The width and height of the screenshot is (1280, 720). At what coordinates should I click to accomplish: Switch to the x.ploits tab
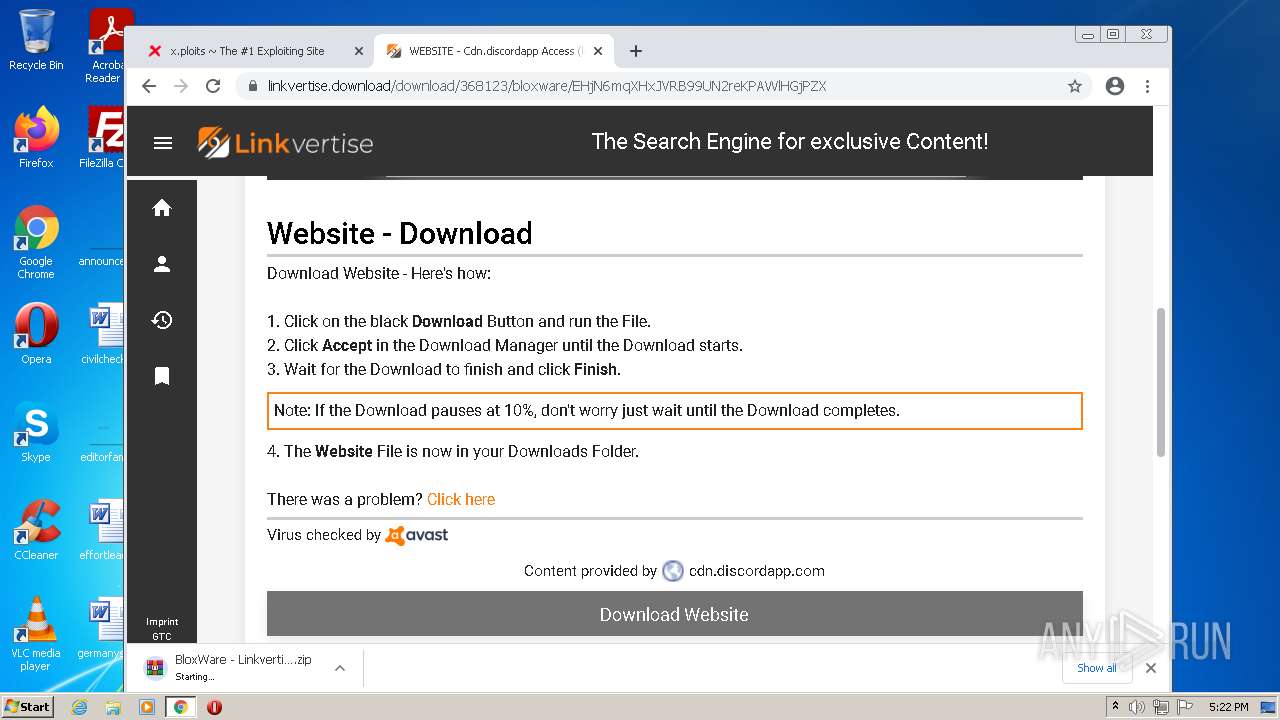pyautogui.click(x=247, y=51)
